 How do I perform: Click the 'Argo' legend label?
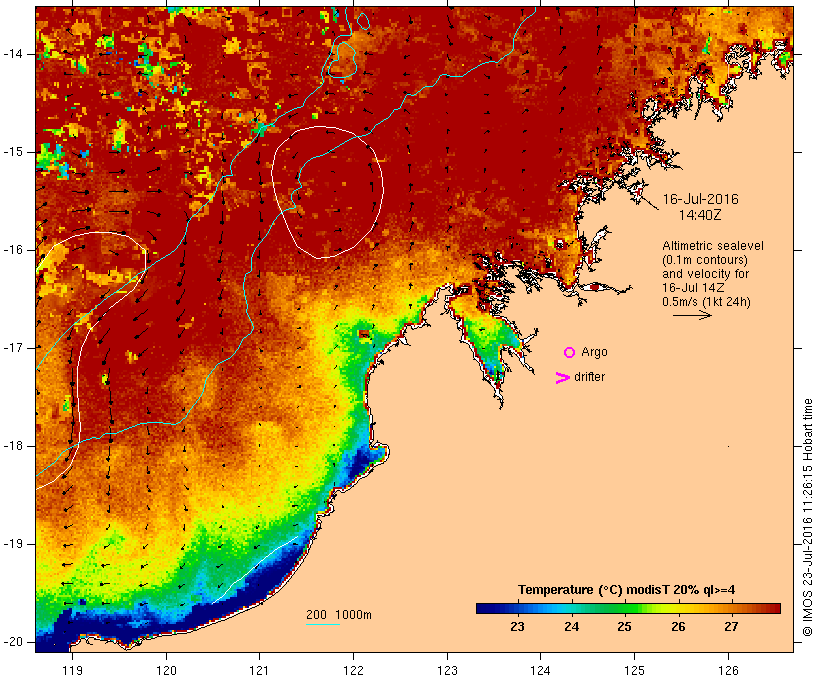[x=594, y=353]
